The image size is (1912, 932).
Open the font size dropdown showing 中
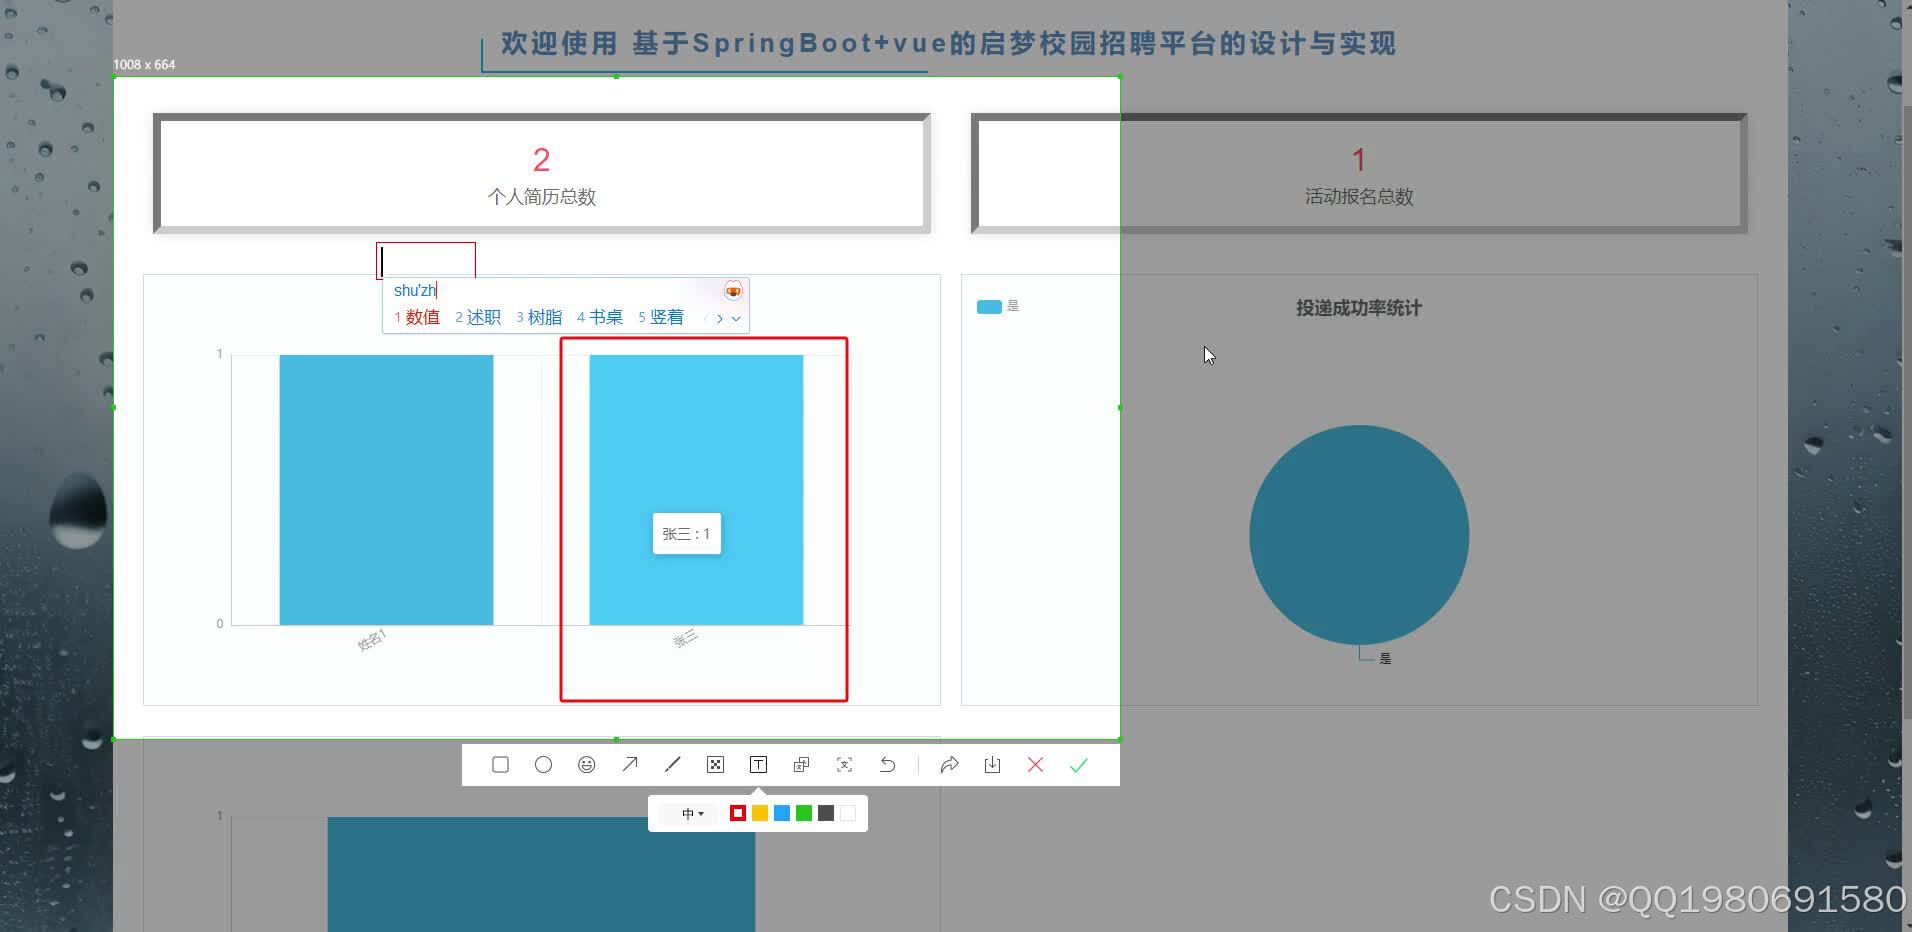690,813
